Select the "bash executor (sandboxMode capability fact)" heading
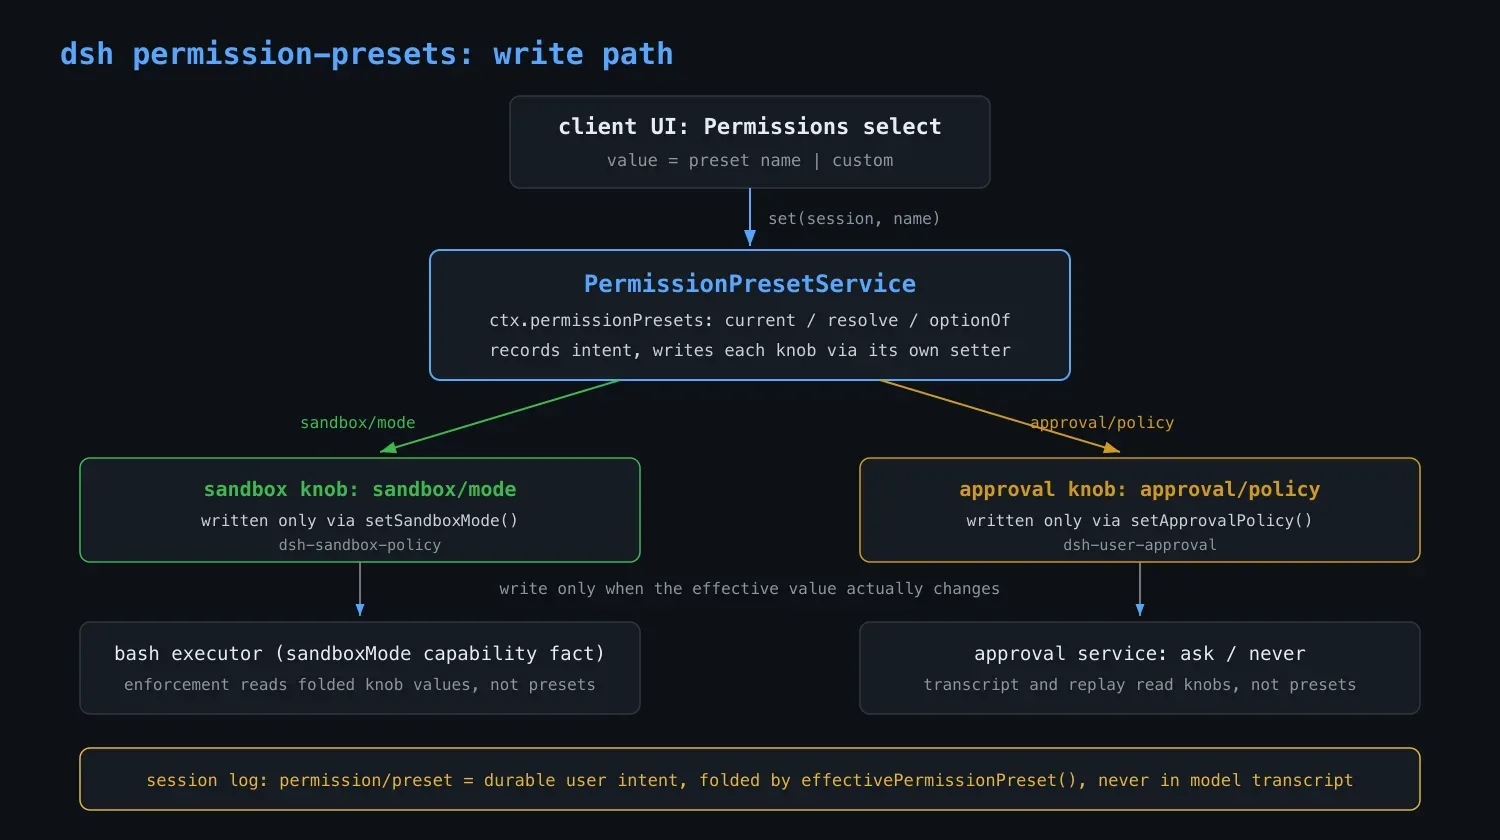The width and height of the screenshot is (1500, 840). tap(360, 654)
